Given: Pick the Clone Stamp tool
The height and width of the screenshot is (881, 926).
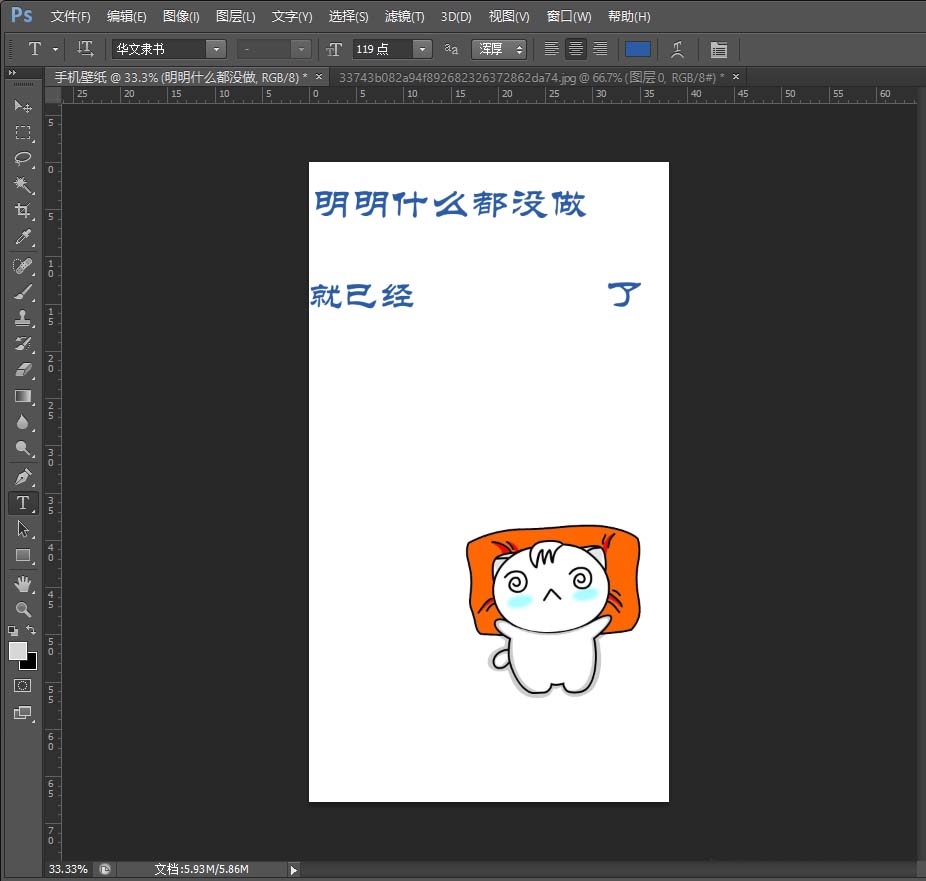Looking at the screenshot, I should (x=23, y=318).
